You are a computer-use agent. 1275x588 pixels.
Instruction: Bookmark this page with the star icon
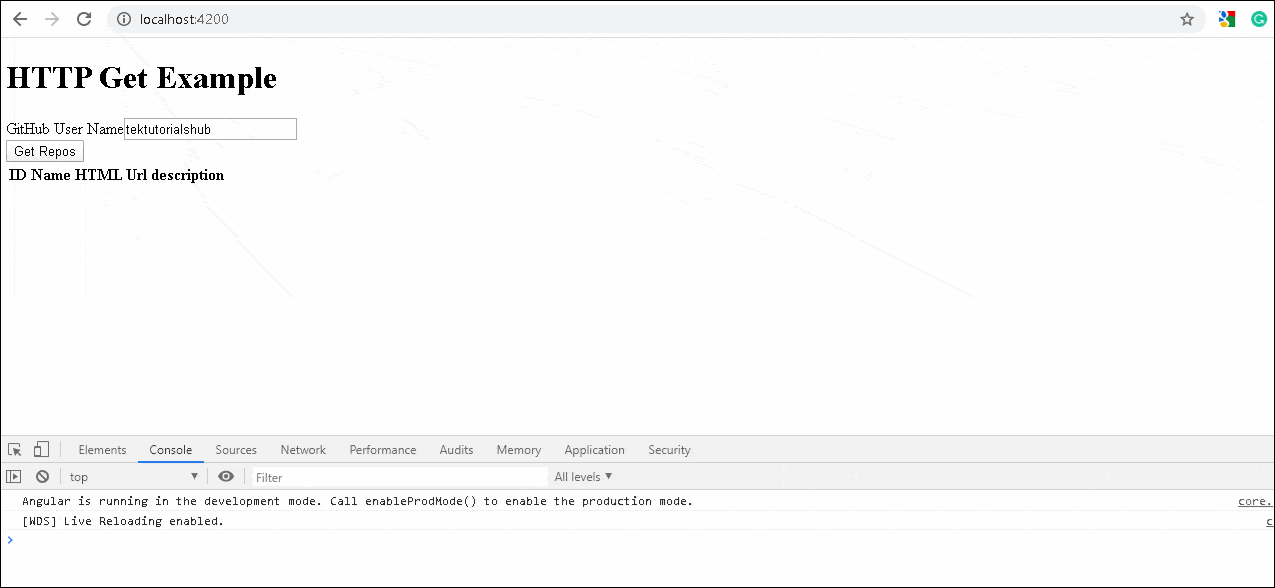[x=1187, y=19]
